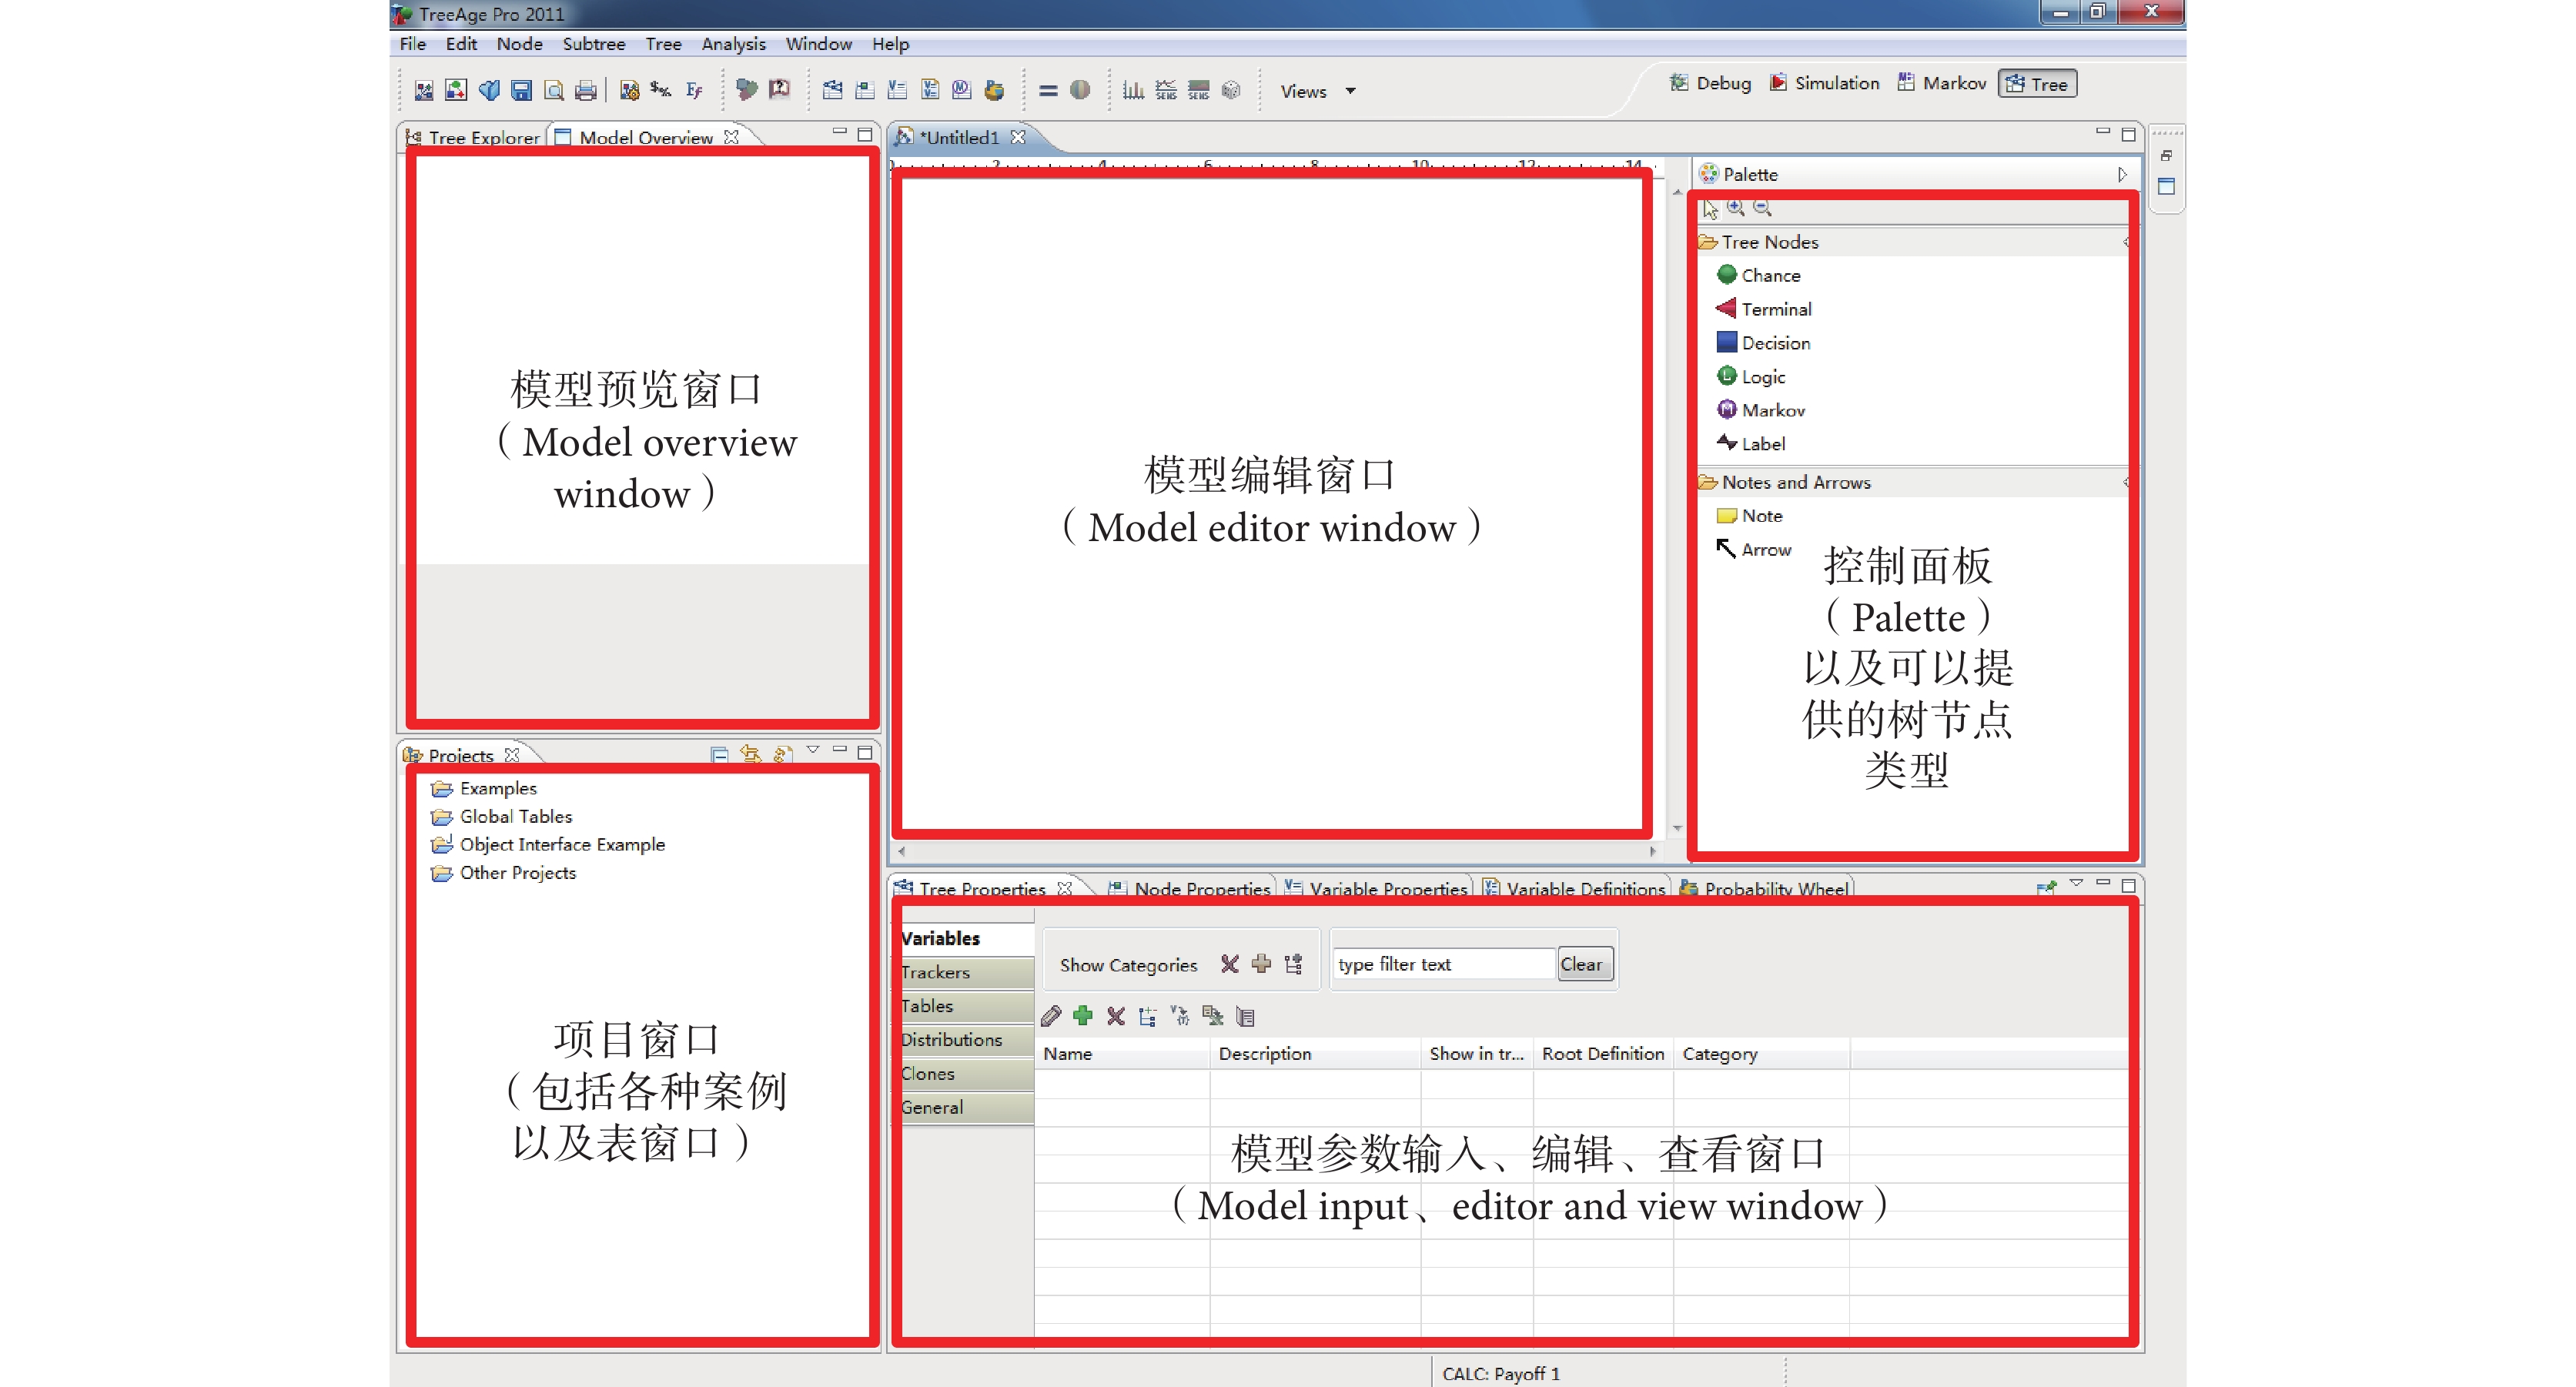Image resolution: width=2576 pixels, height=1387 pixels.
Task: Expand the Global Tables folder
Action: (x=502, y=817)
